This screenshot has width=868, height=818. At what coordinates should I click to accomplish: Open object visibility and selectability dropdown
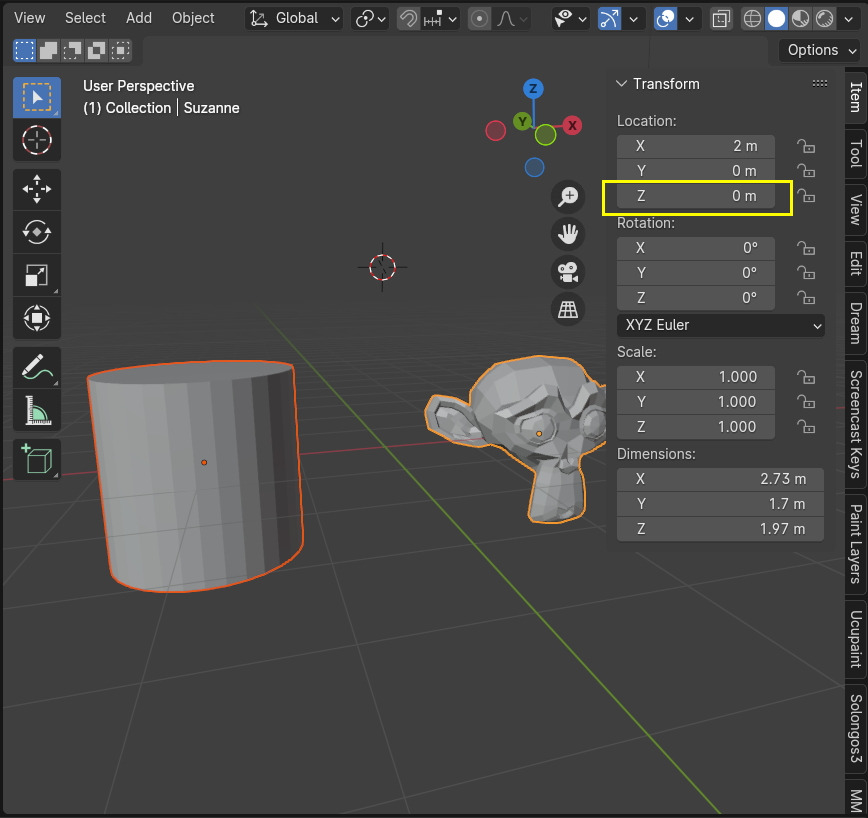click(x=570, y=19)
